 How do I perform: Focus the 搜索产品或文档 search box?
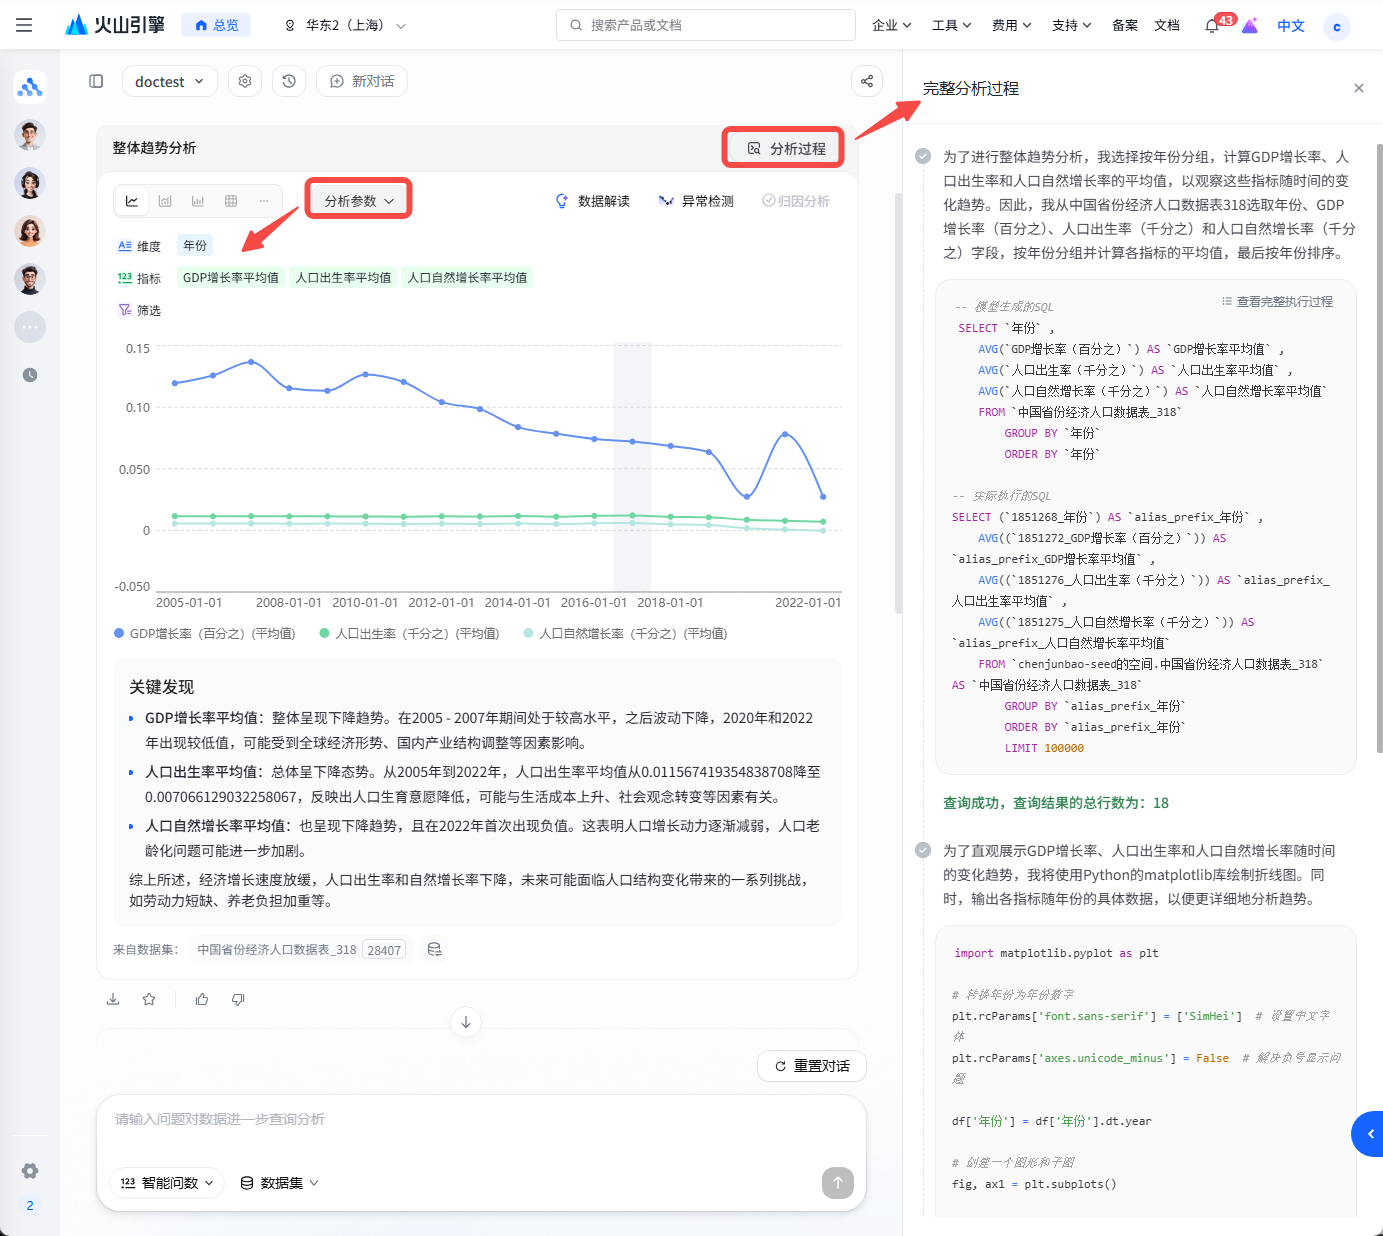pos(706,25)
